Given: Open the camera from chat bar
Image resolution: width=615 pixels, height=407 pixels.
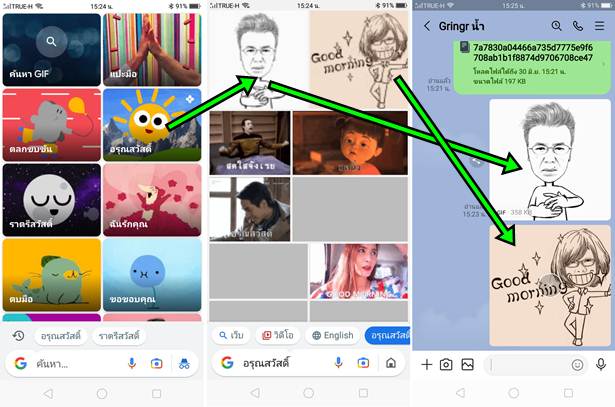Looking at the screenshot, I should click(x=446, y=365).
